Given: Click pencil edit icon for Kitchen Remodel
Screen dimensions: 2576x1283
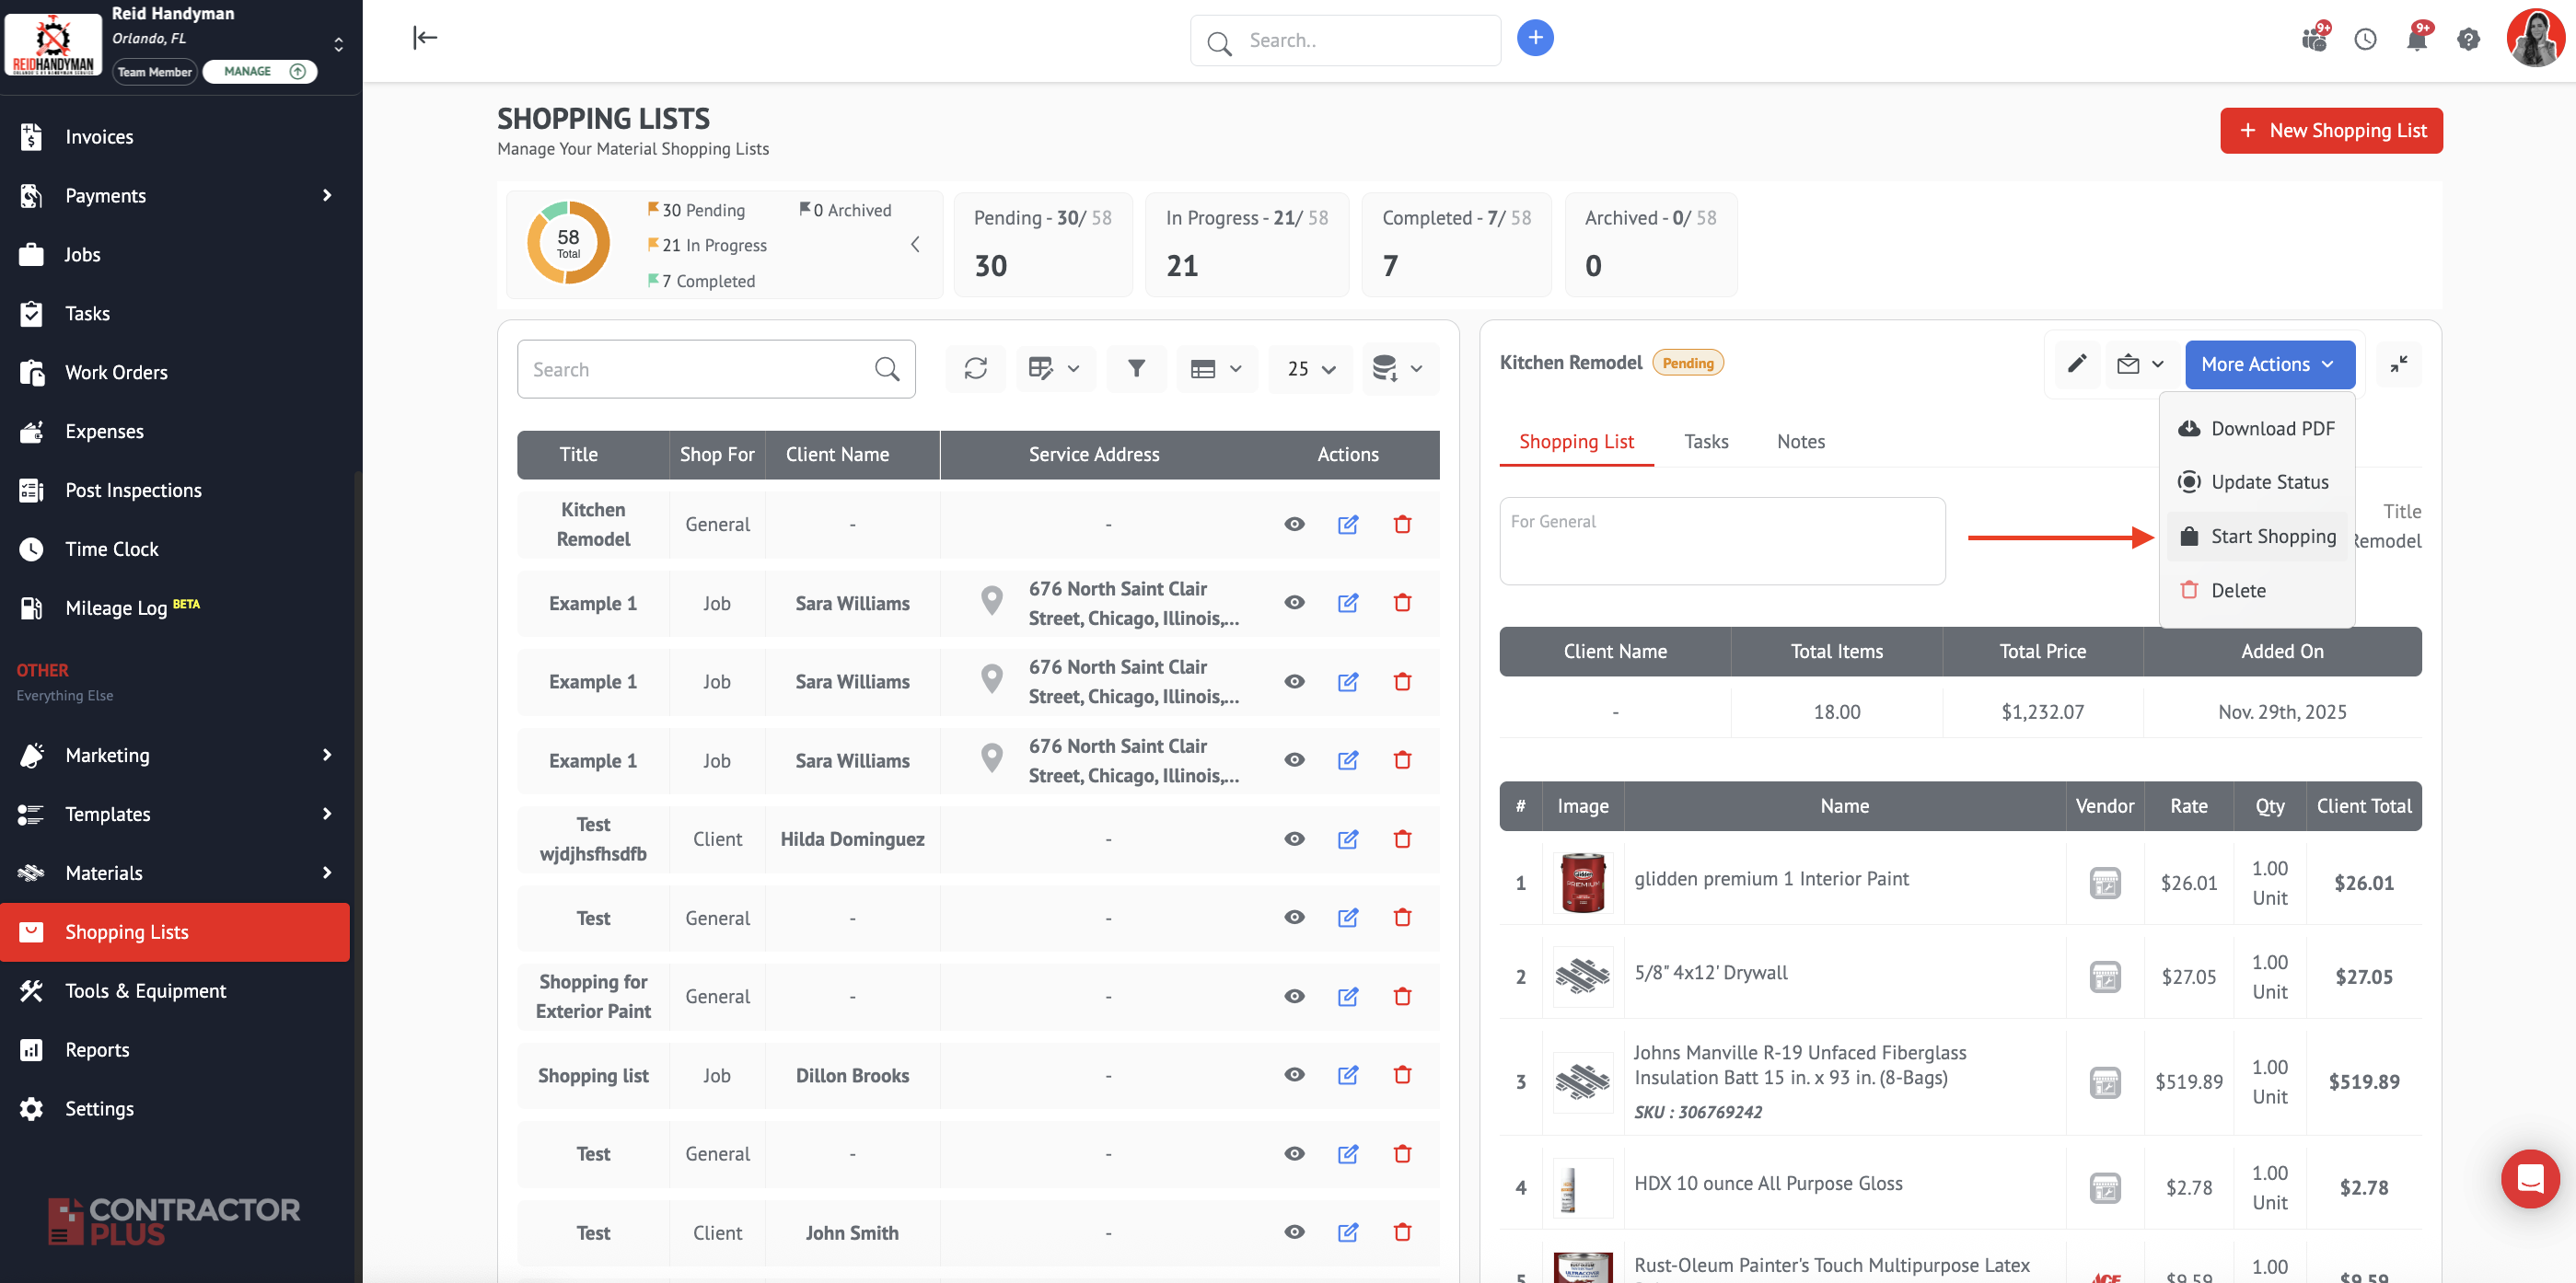Looking at the screenshot, I should (2076, 364).
